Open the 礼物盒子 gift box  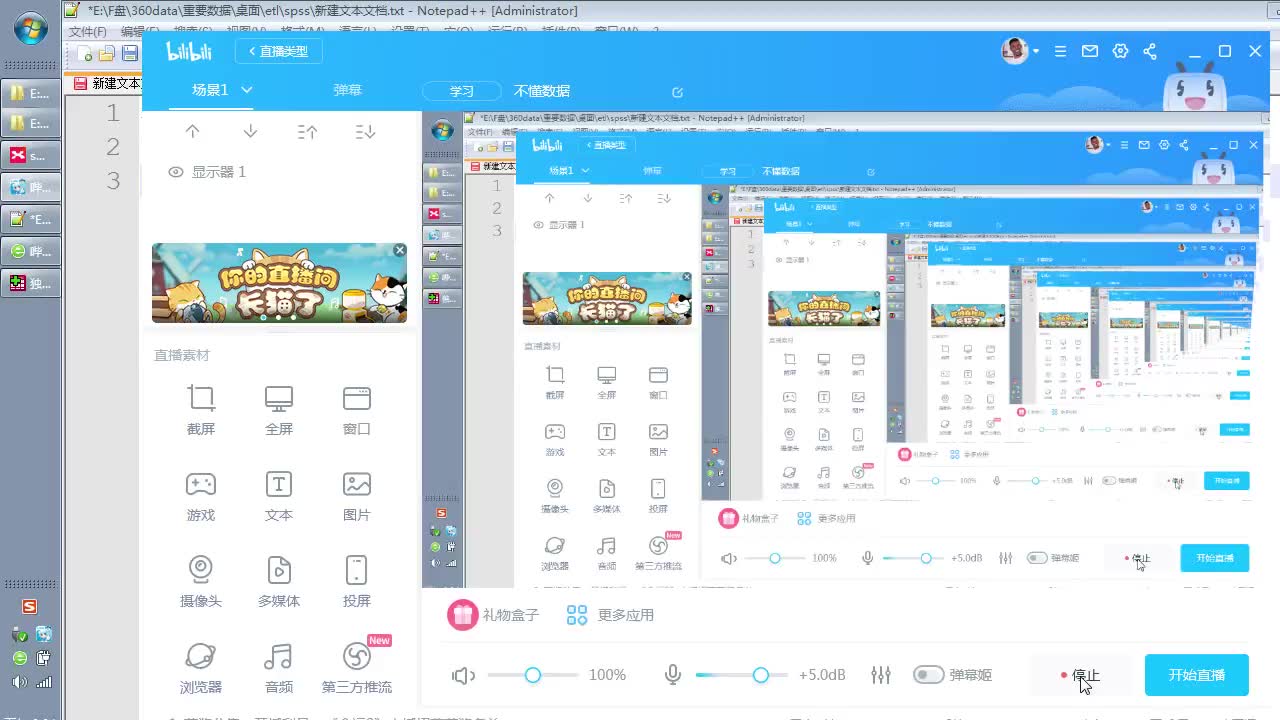click(494, 614)
